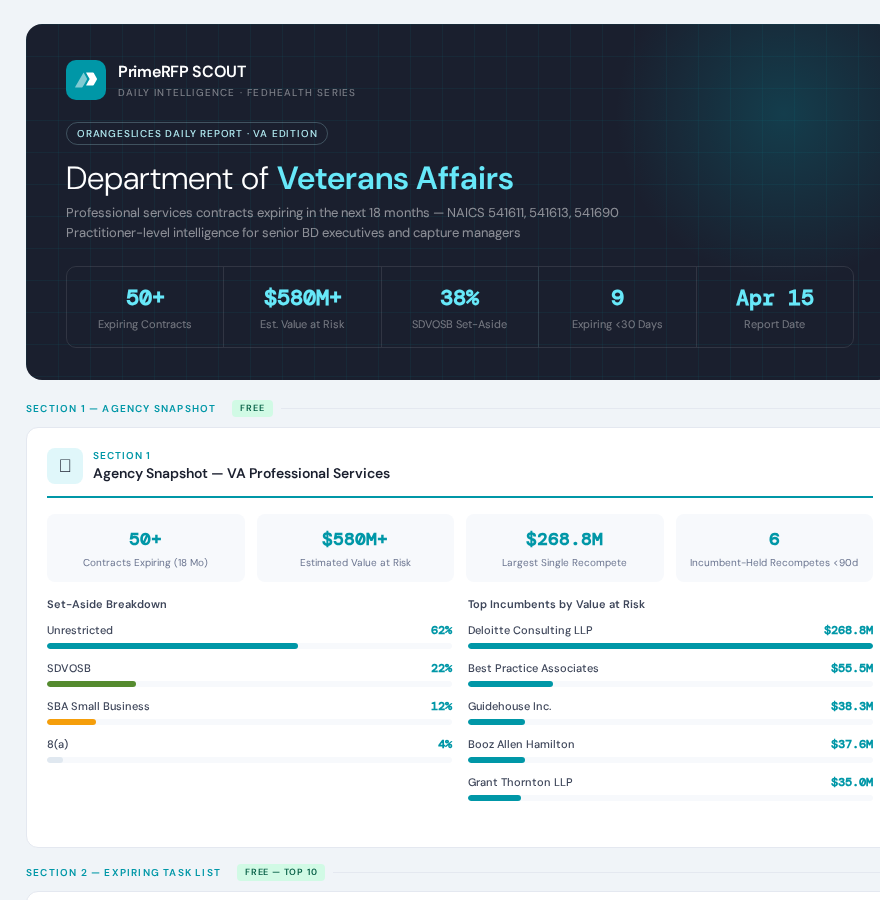880x900 pixels.
Task: Click the Top Incumbents by Value at Risk heading
Action: 556,604
